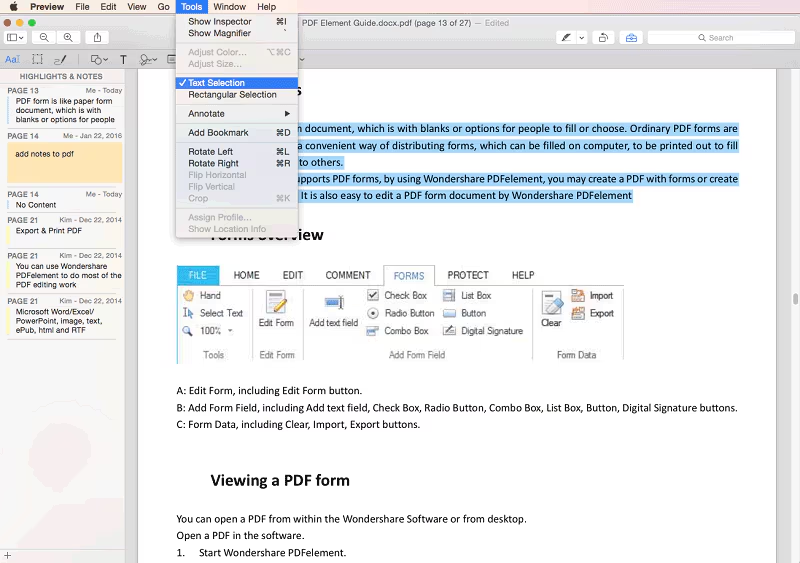Image resolution: width=800 pixels, height=563 pixels.
Task: Toggle the Markup Toolbar toolbox button
Action: coord(631,37)
